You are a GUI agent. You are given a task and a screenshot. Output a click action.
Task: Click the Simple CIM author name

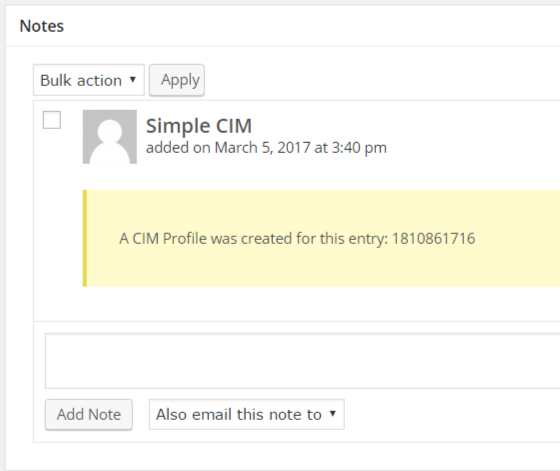pos(199,126)
